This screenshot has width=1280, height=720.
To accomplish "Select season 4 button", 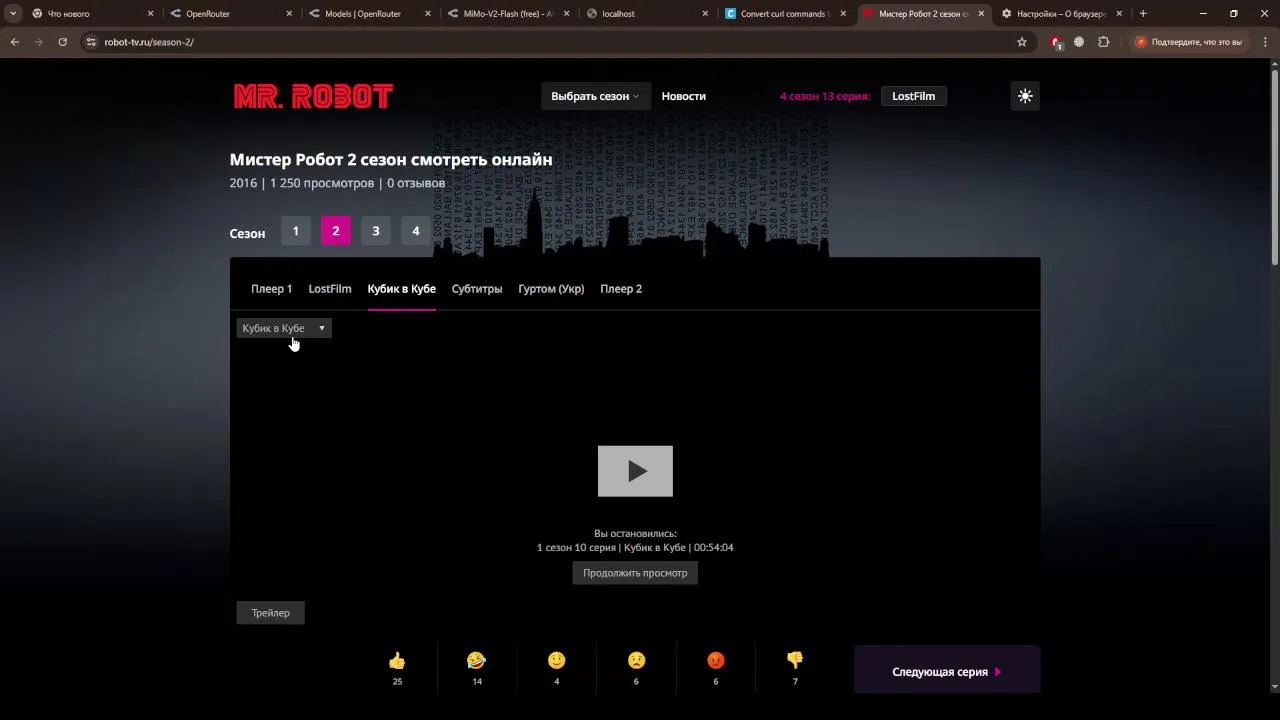I will point(416,231).
